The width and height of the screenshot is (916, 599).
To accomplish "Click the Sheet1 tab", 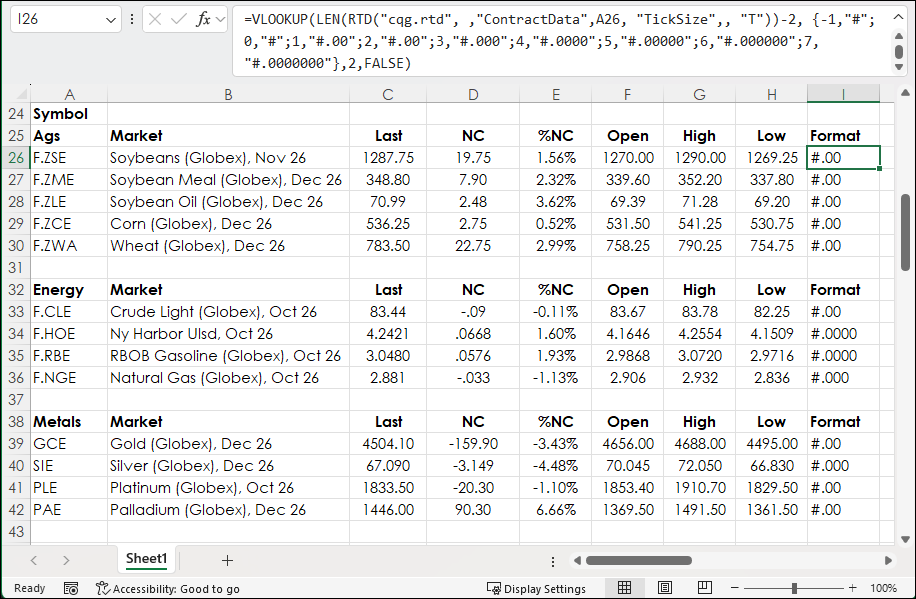I will coord(147,559).
